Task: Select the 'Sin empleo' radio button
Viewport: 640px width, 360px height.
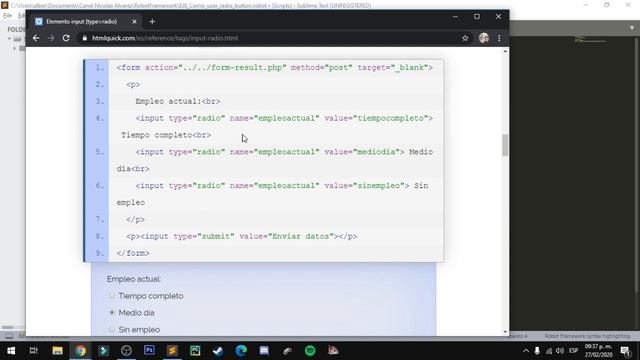Action: (111, 329)
